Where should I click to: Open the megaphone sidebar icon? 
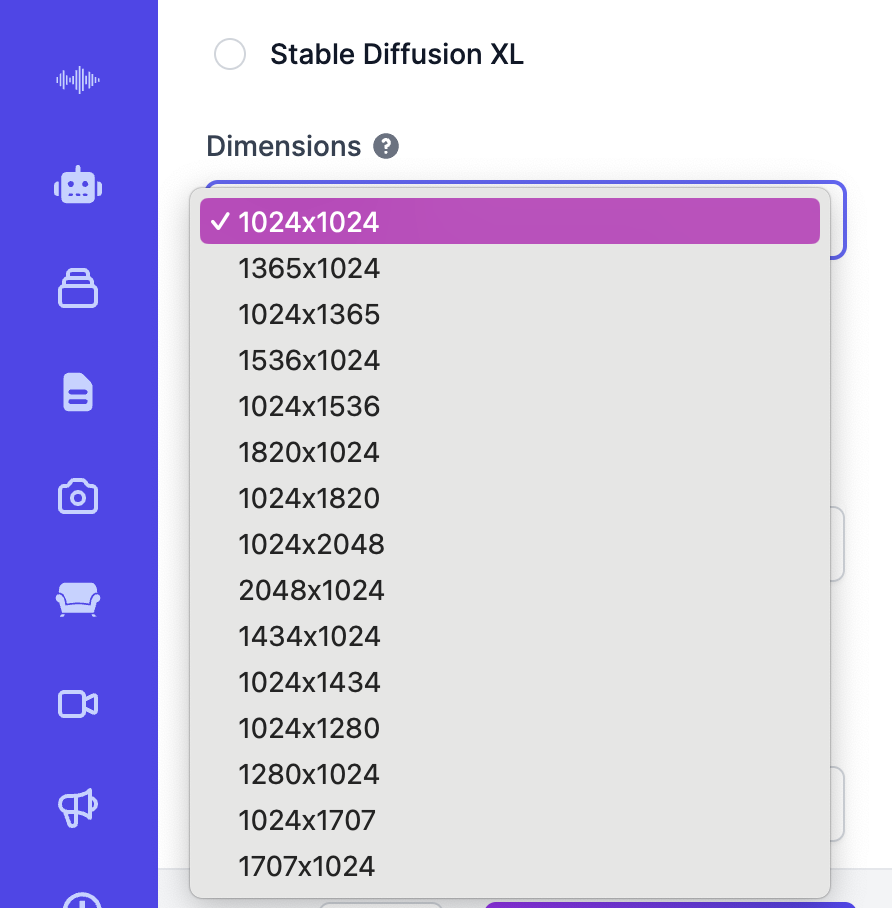(x=78, y=808)
